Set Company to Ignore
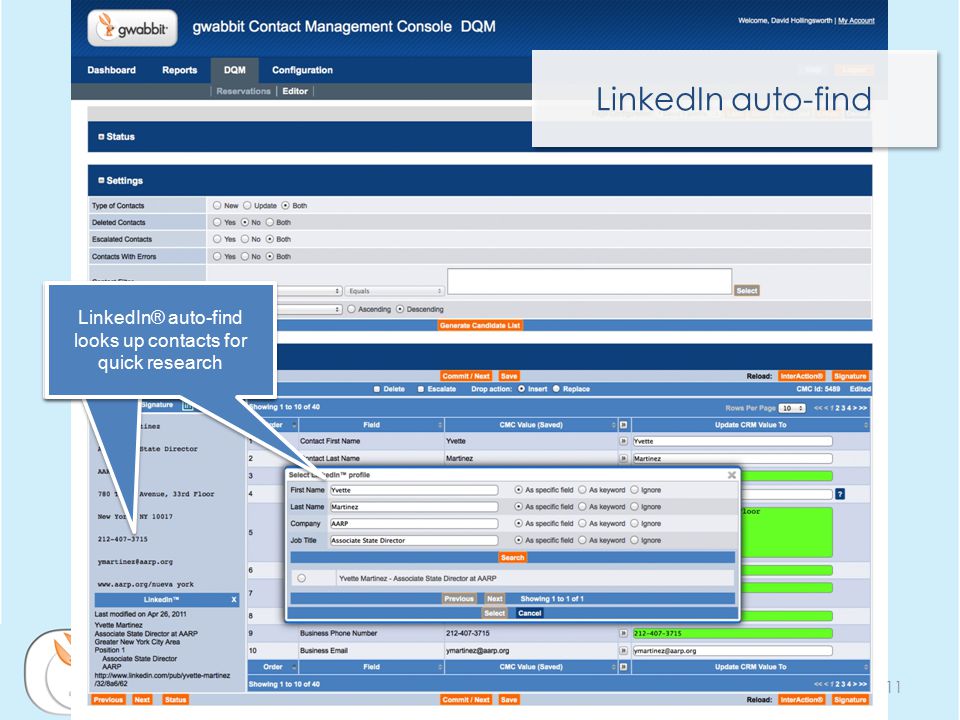This screenshot has height=720, width=960. (634, 523)
